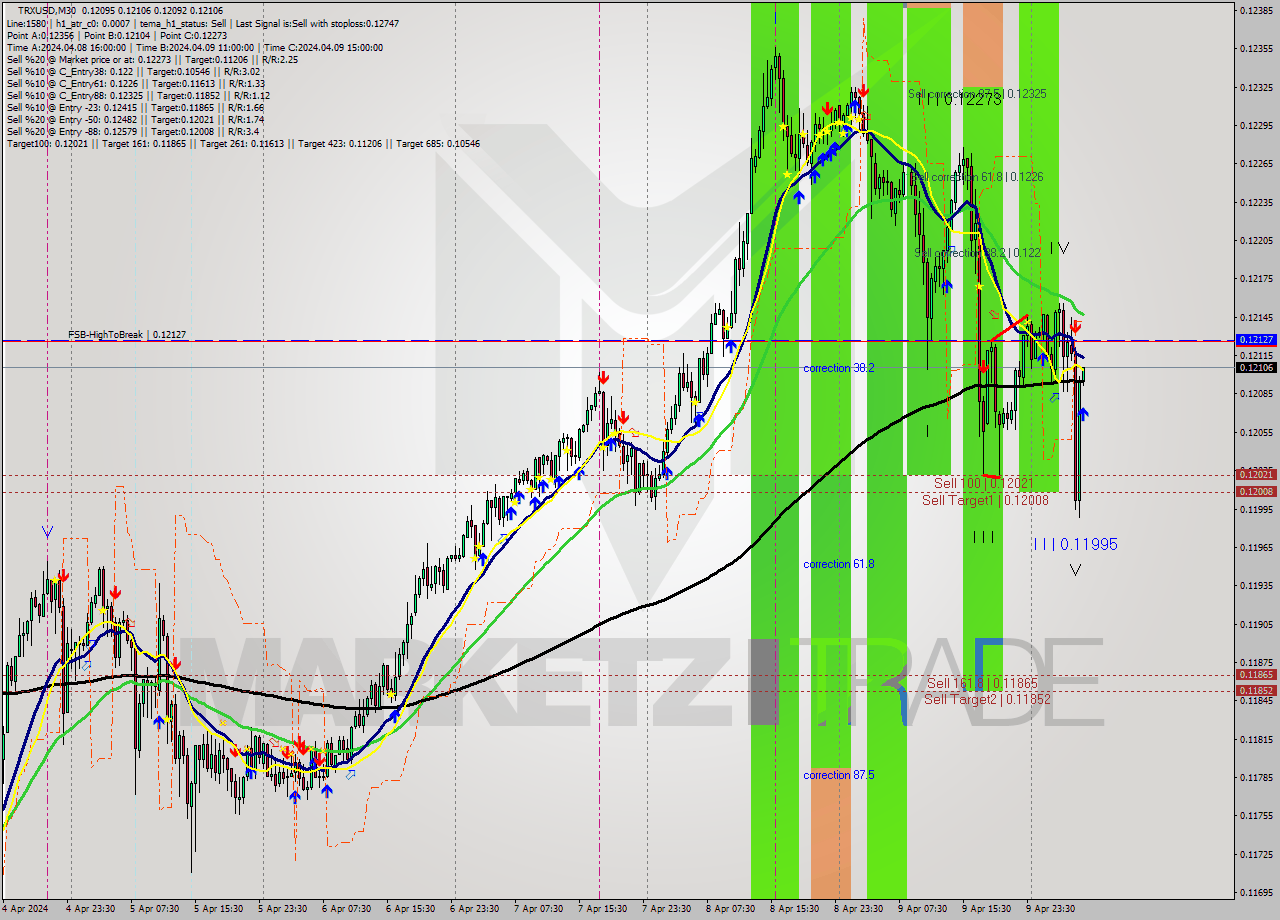This screenshot has width=1280, height=920.
Task: Click the black V reversal marker below 0.11995
Action: click(1075, 570)
